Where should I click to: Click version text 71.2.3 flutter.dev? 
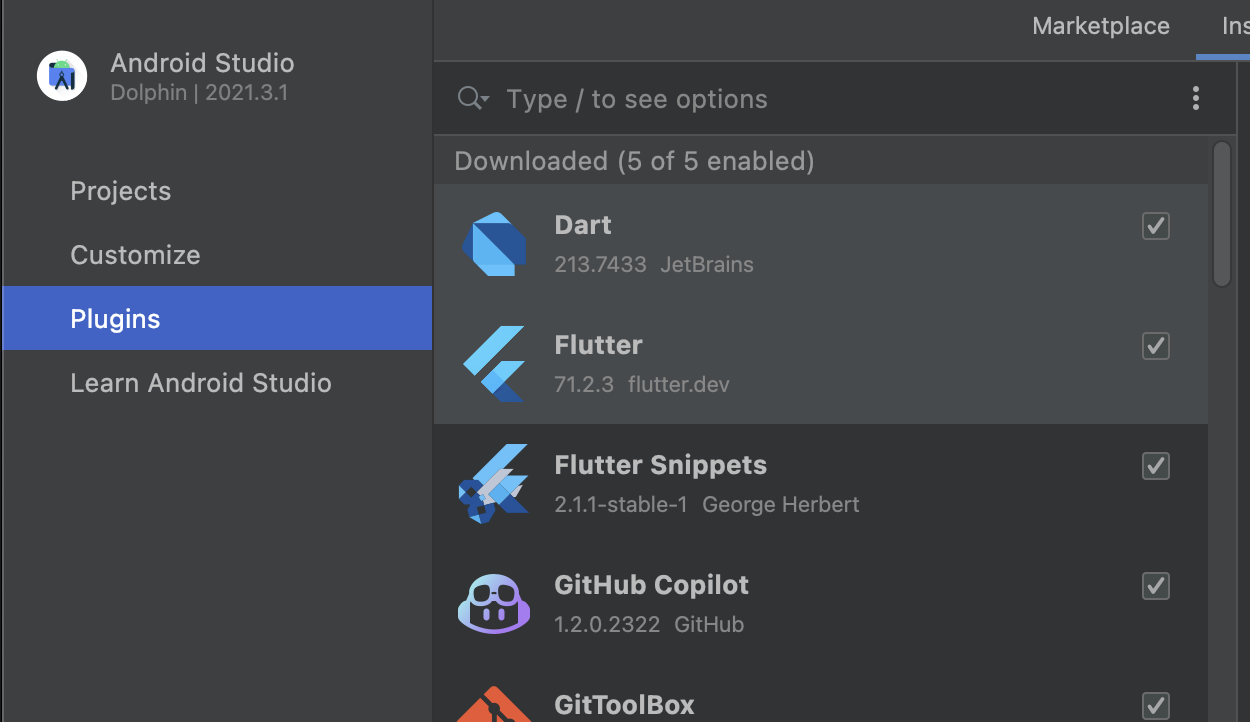[x=642, y=385]
